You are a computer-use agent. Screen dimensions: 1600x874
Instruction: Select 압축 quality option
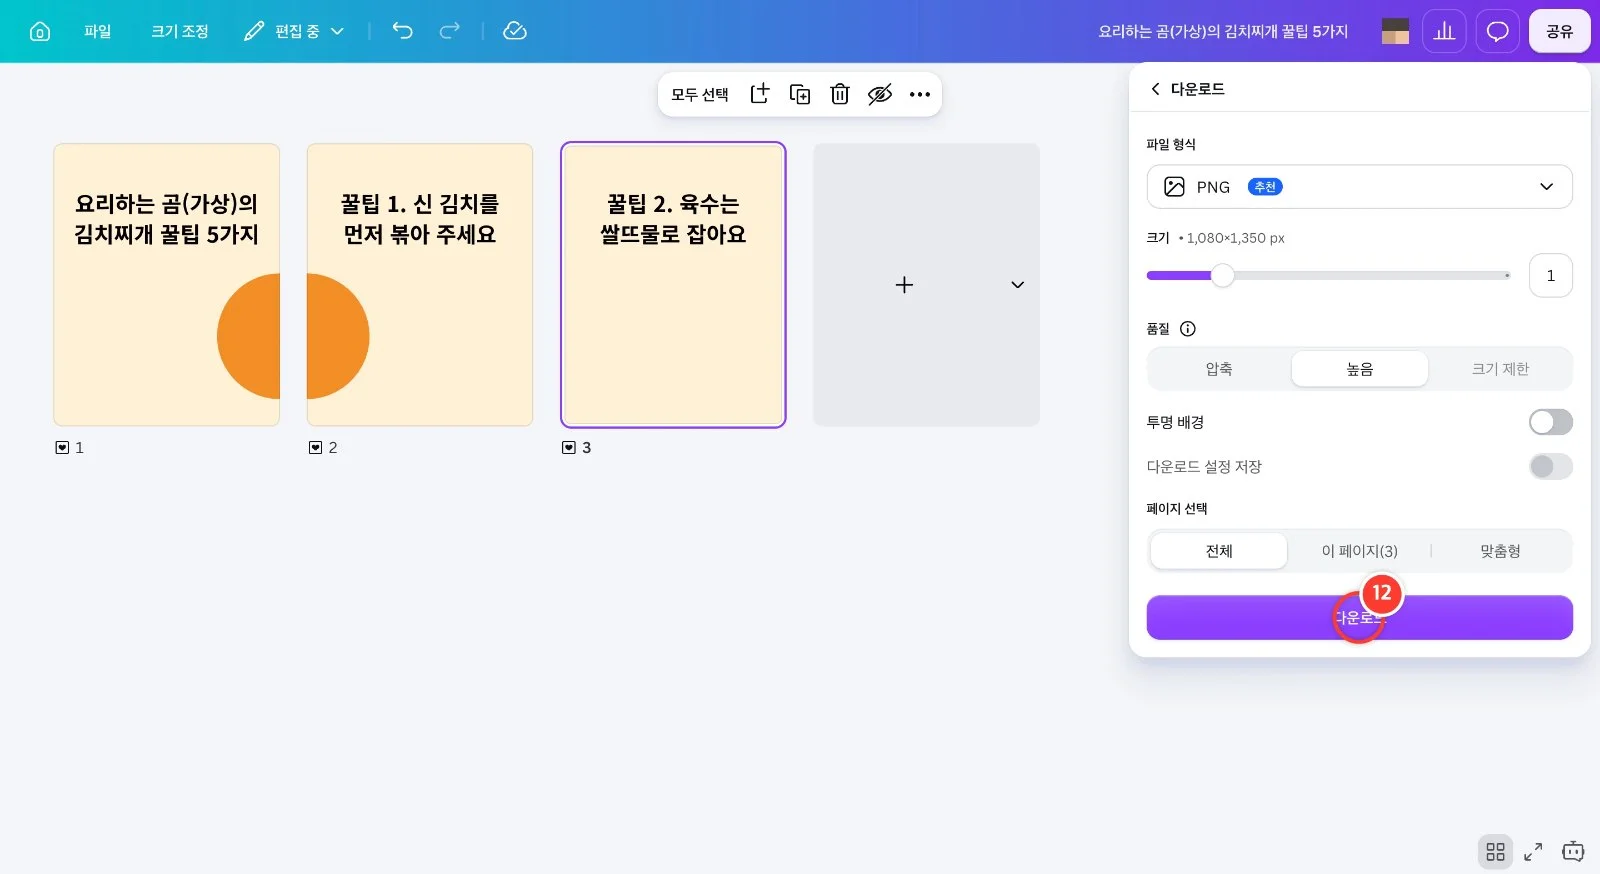(1219, 369)
